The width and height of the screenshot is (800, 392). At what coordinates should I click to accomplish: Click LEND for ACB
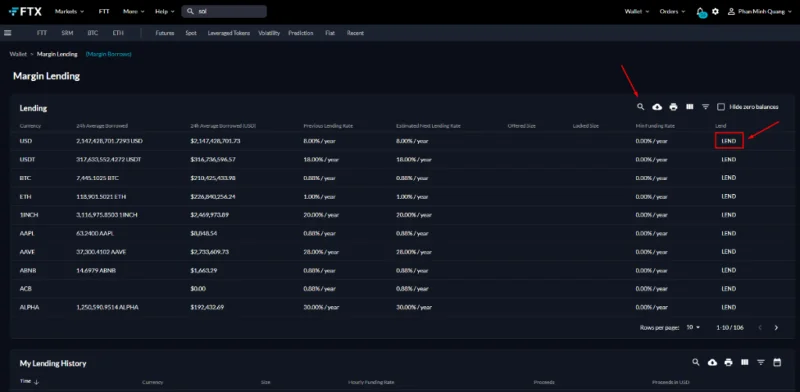(x=729, y=288)
